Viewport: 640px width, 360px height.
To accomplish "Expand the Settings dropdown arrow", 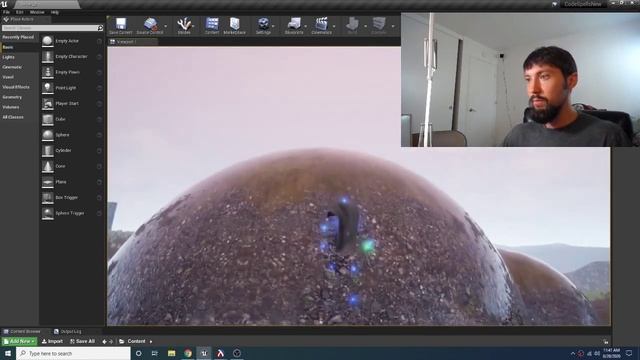I will pos(273,26).
